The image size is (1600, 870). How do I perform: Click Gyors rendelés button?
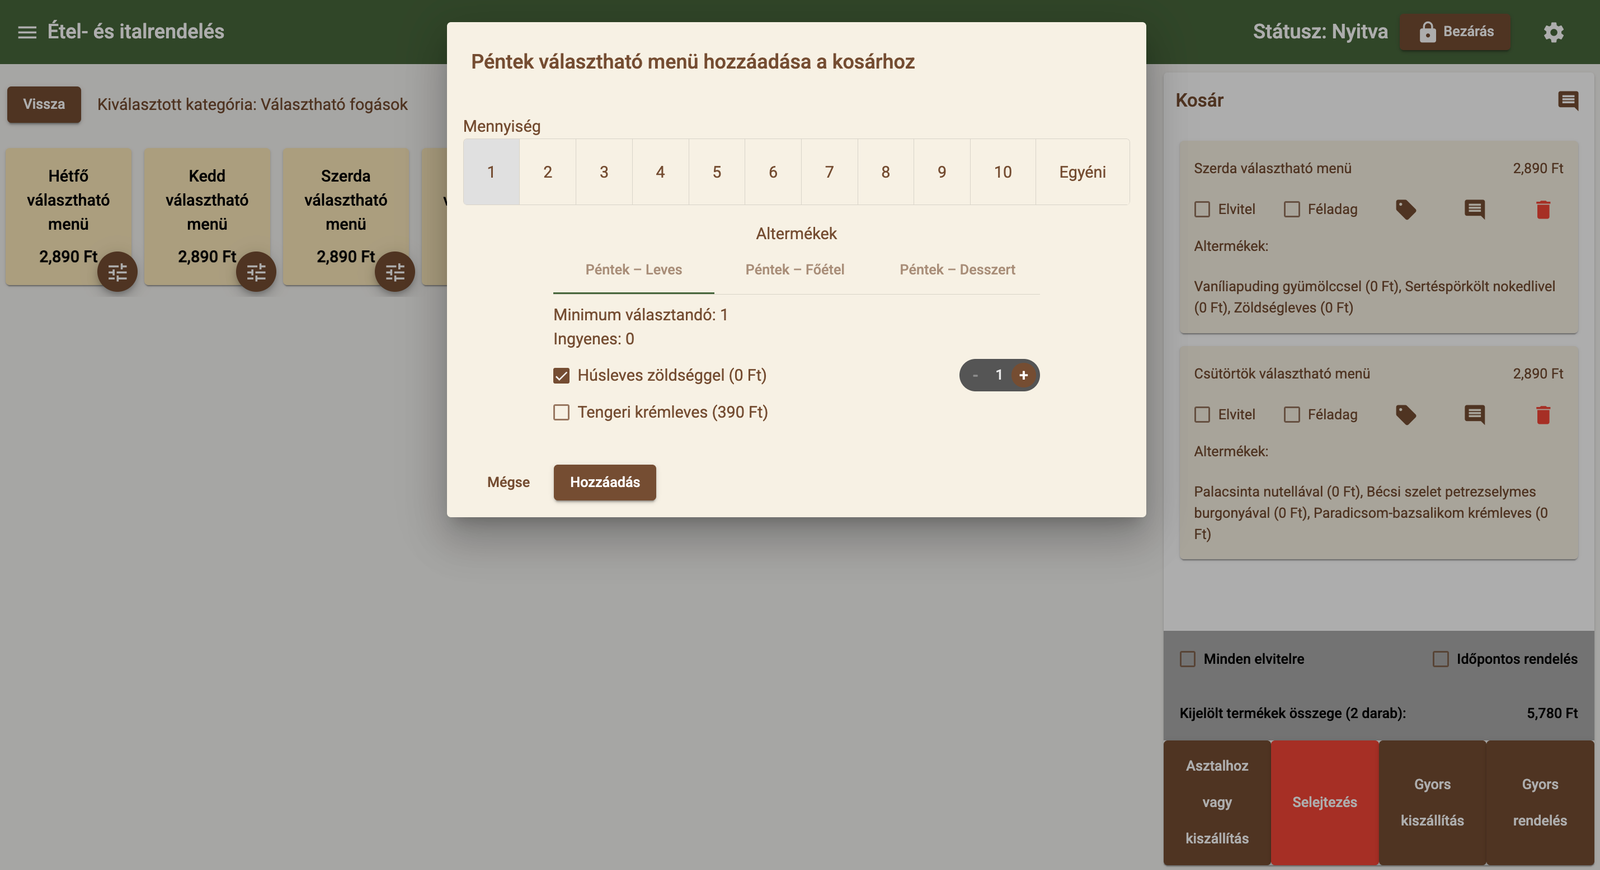point(1540,802)
